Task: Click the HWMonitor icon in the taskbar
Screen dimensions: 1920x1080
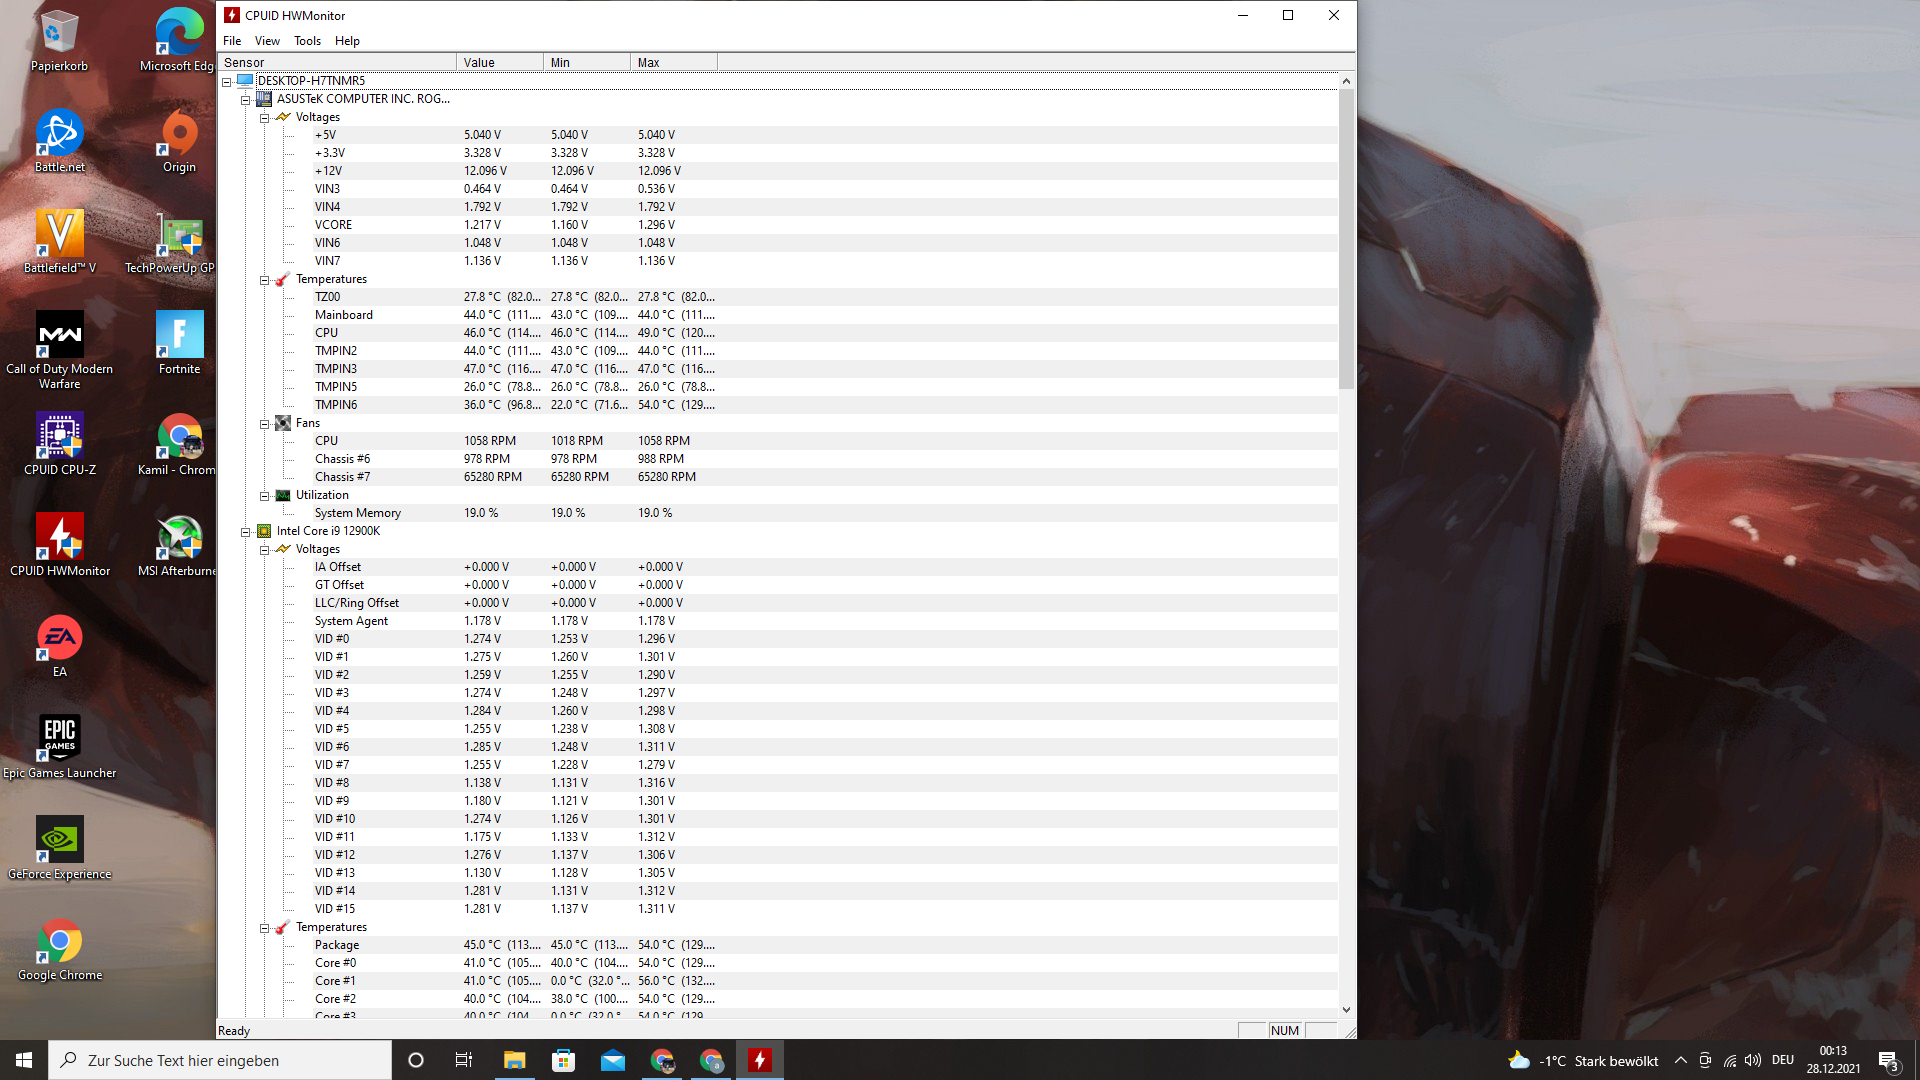Action: click(760, 1060)
